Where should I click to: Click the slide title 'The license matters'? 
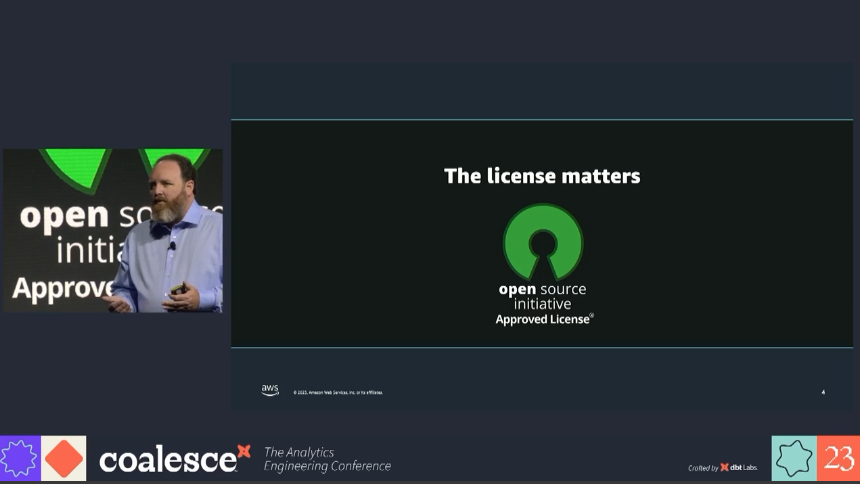(x=542, y=176)
